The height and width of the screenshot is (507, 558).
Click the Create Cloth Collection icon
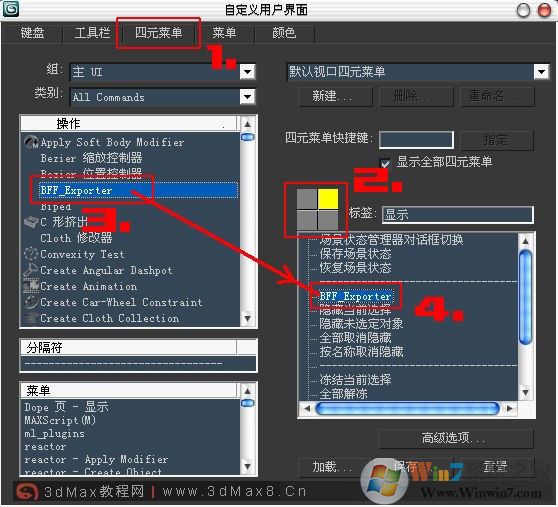tap(31, 318)
